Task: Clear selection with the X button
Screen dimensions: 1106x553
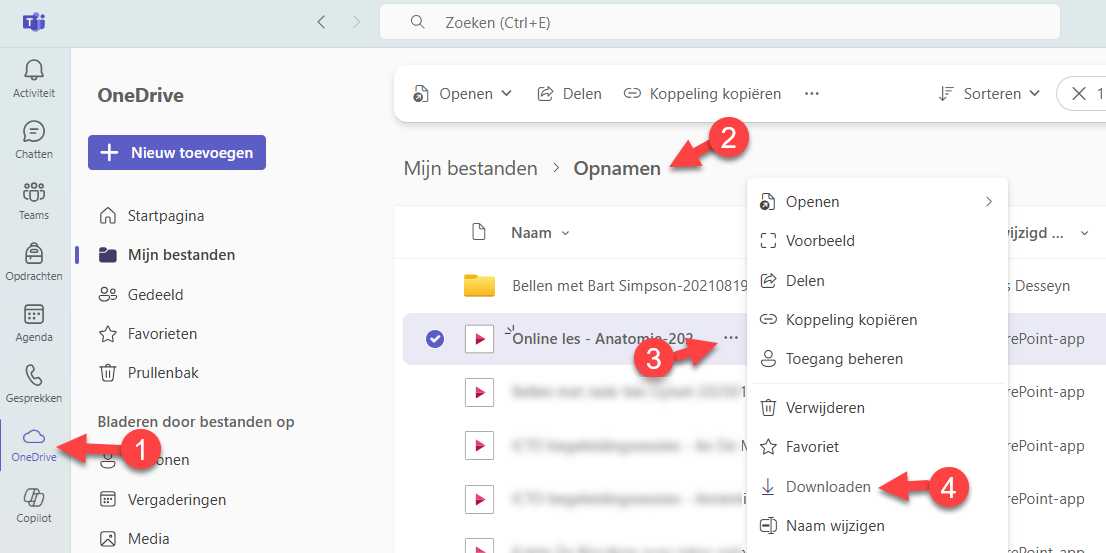Action: (x=1078, y=94)
